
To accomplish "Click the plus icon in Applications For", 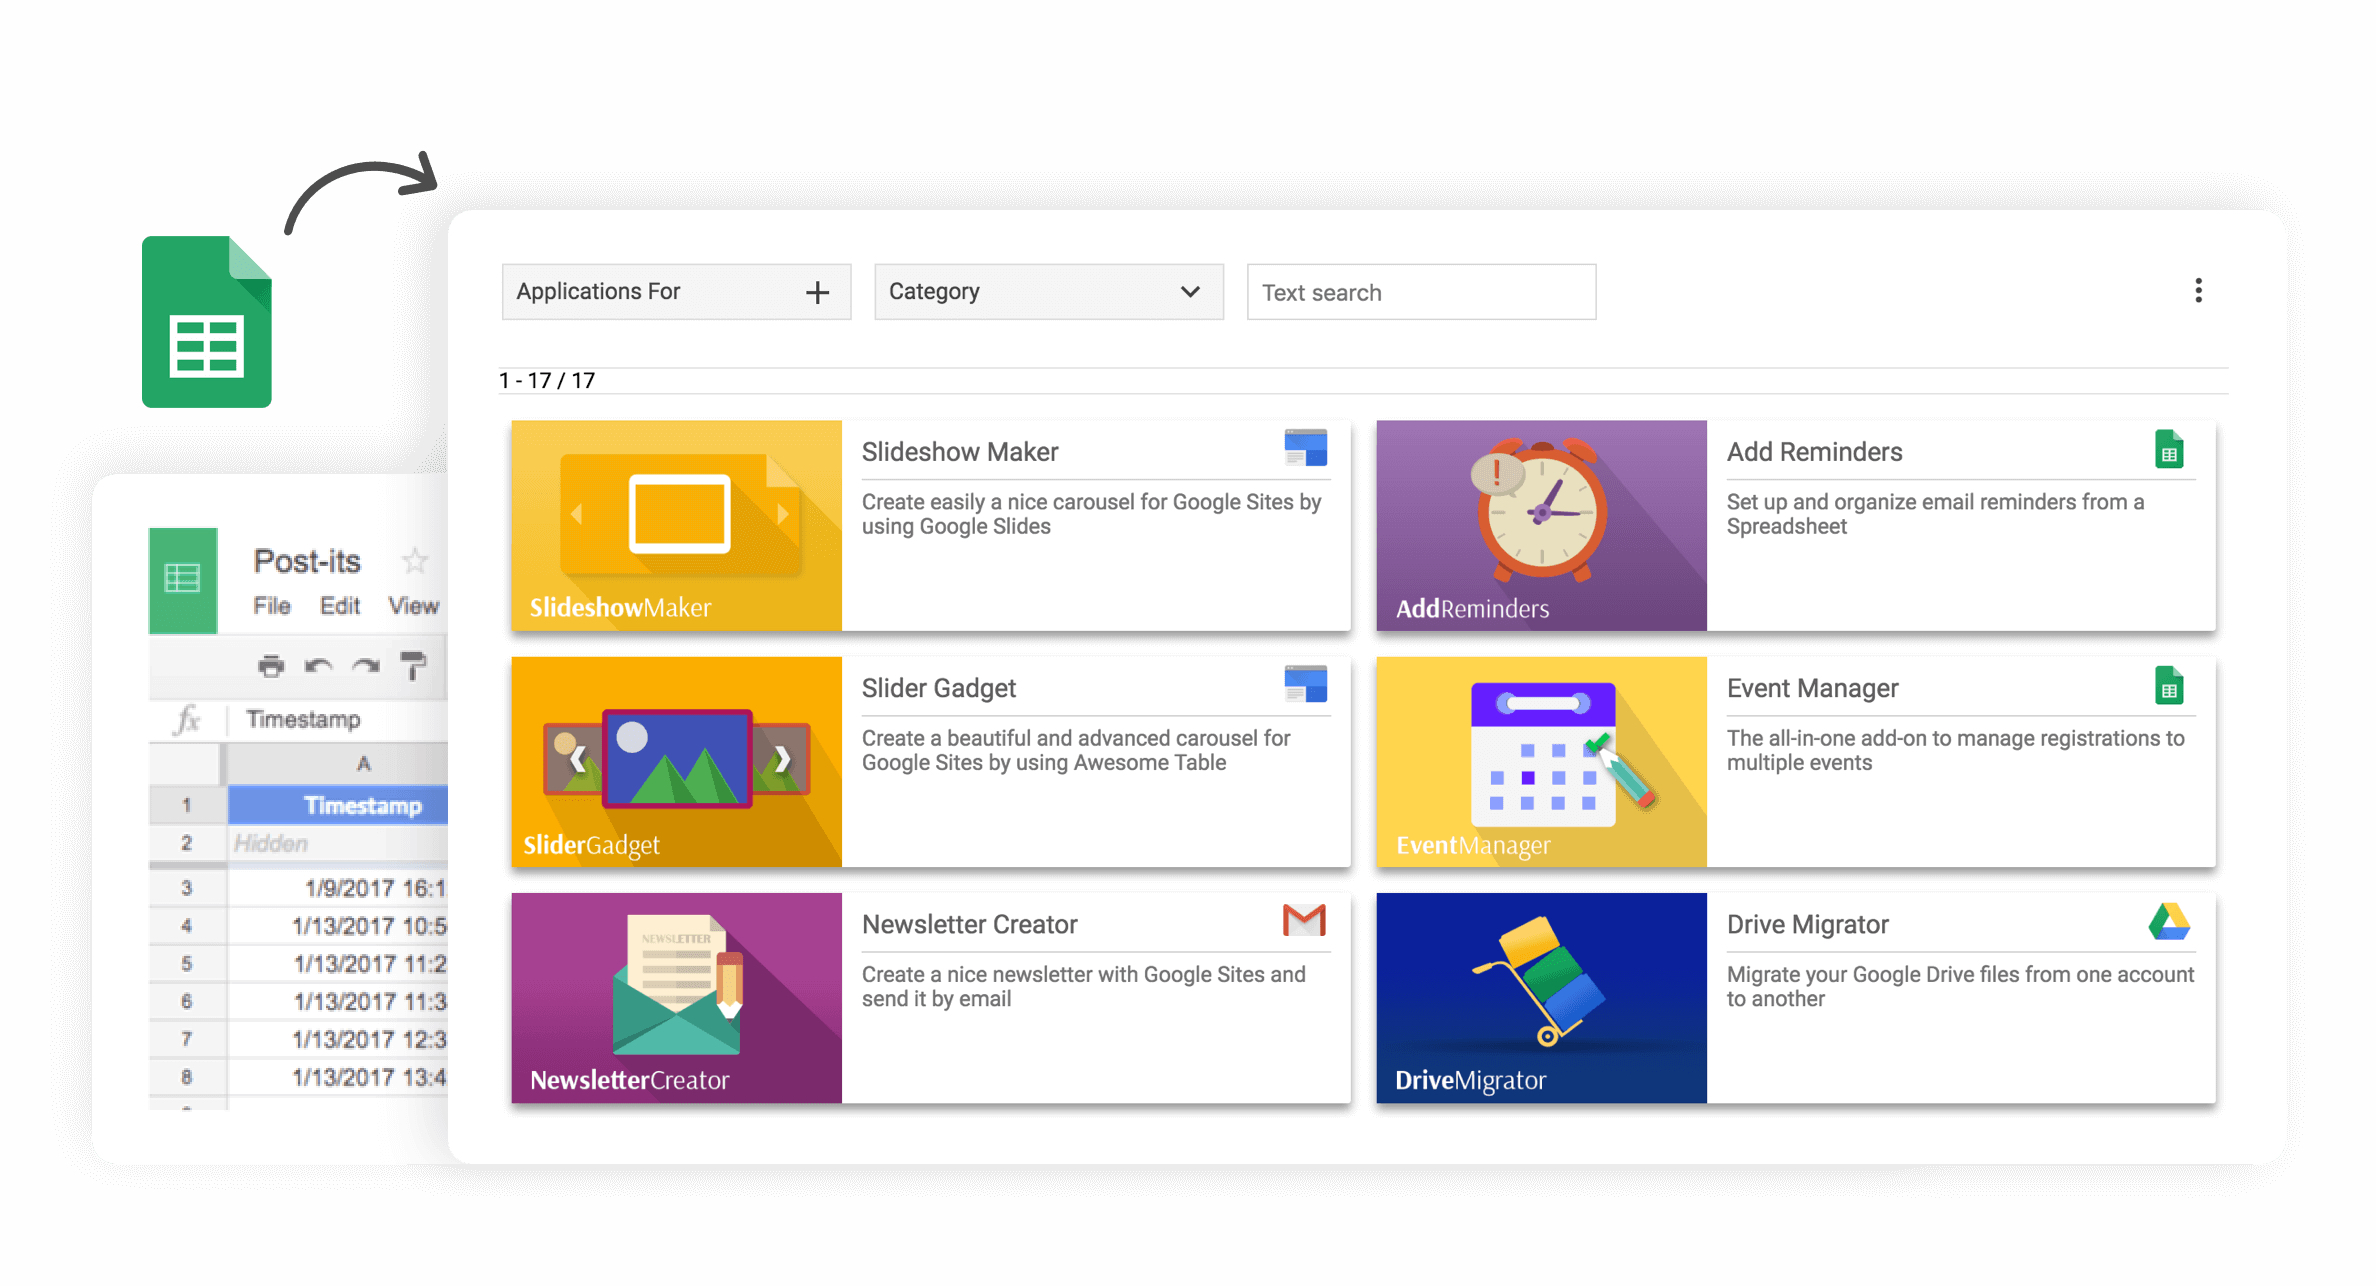I will point(817,292).
